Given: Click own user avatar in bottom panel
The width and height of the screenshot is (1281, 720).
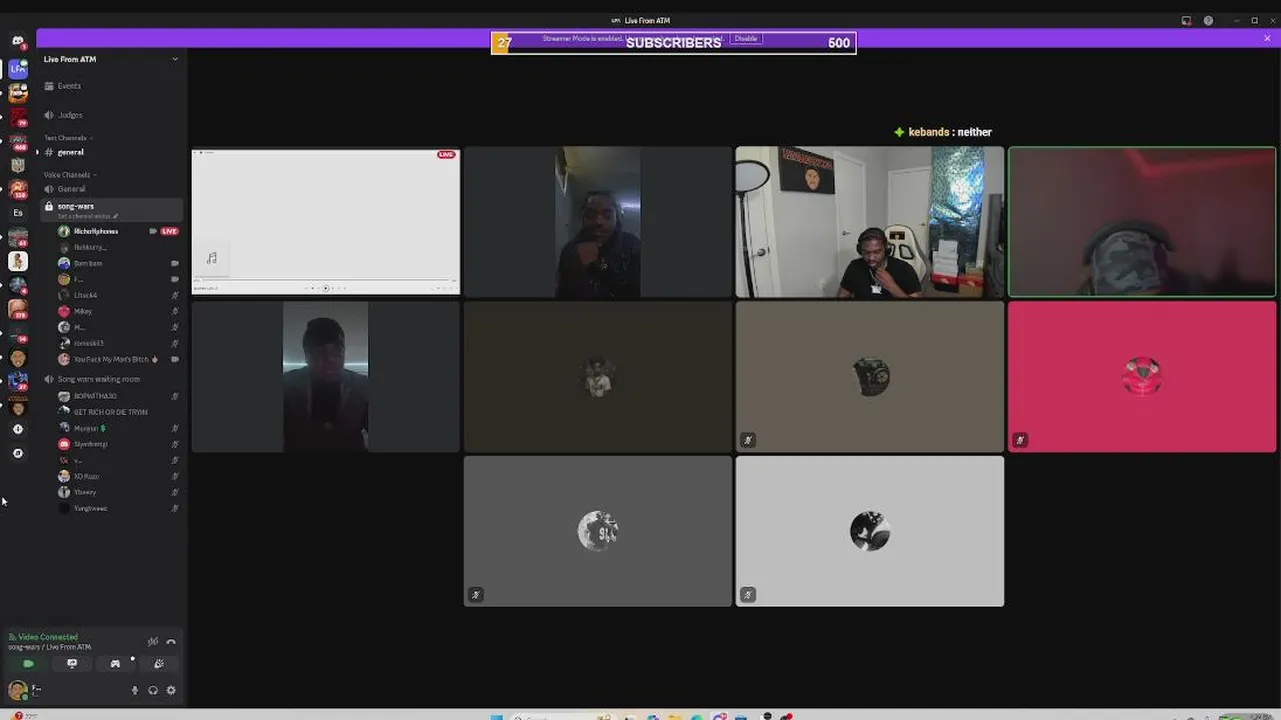Looking at the screenshot, I should tap(17, 690).
